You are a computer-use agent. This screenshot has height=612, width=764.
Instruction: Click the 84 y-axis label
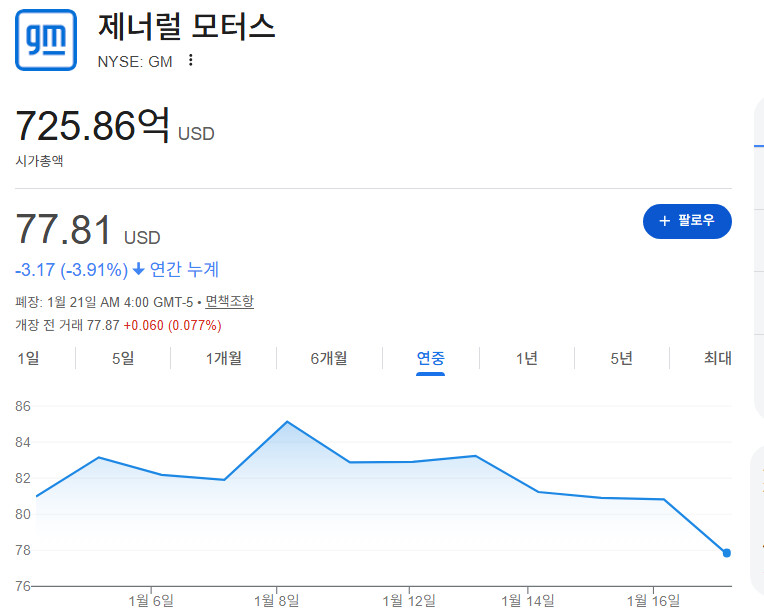[x=23, y=442]
